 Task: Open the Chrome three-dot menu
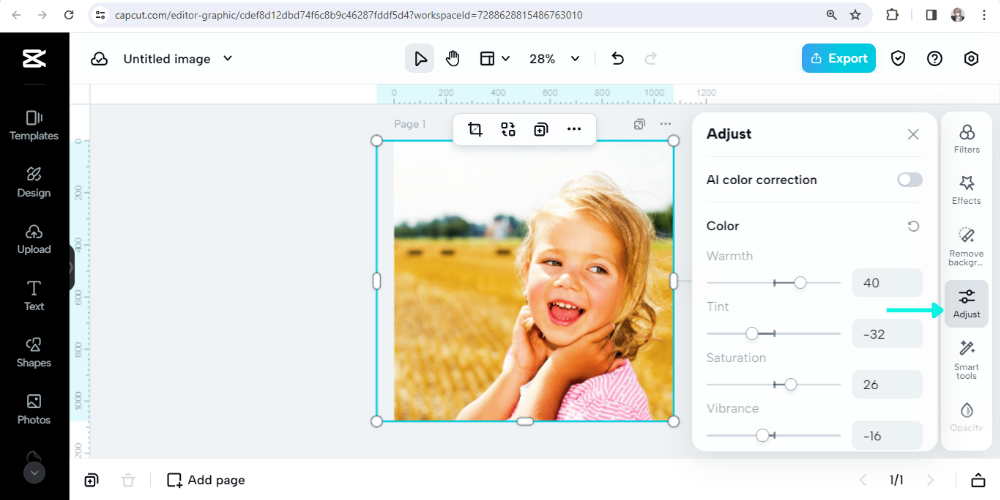click(984, 15)
